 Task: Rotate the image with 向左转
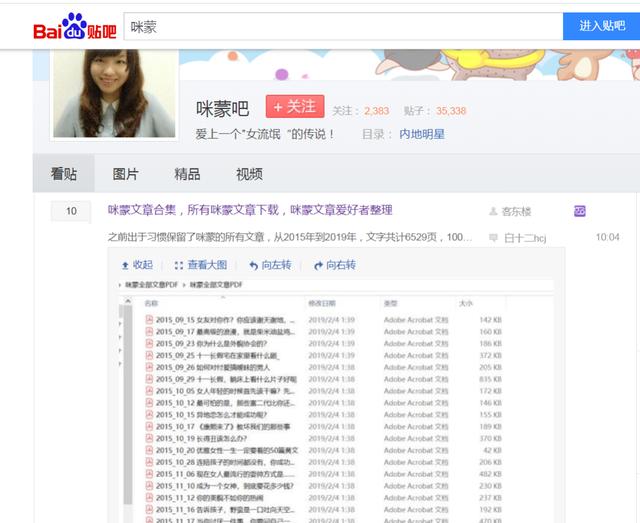point(270,265)
